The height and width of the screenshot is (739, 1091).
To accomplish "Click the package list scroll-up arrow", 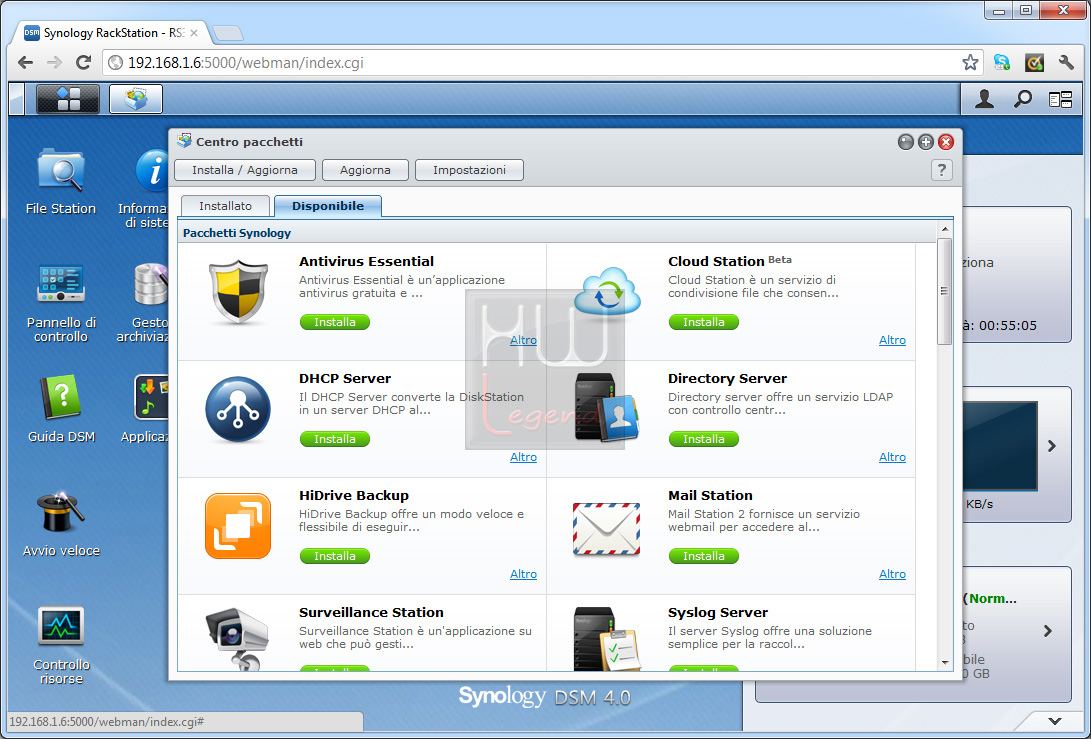I will pos(944,229).
